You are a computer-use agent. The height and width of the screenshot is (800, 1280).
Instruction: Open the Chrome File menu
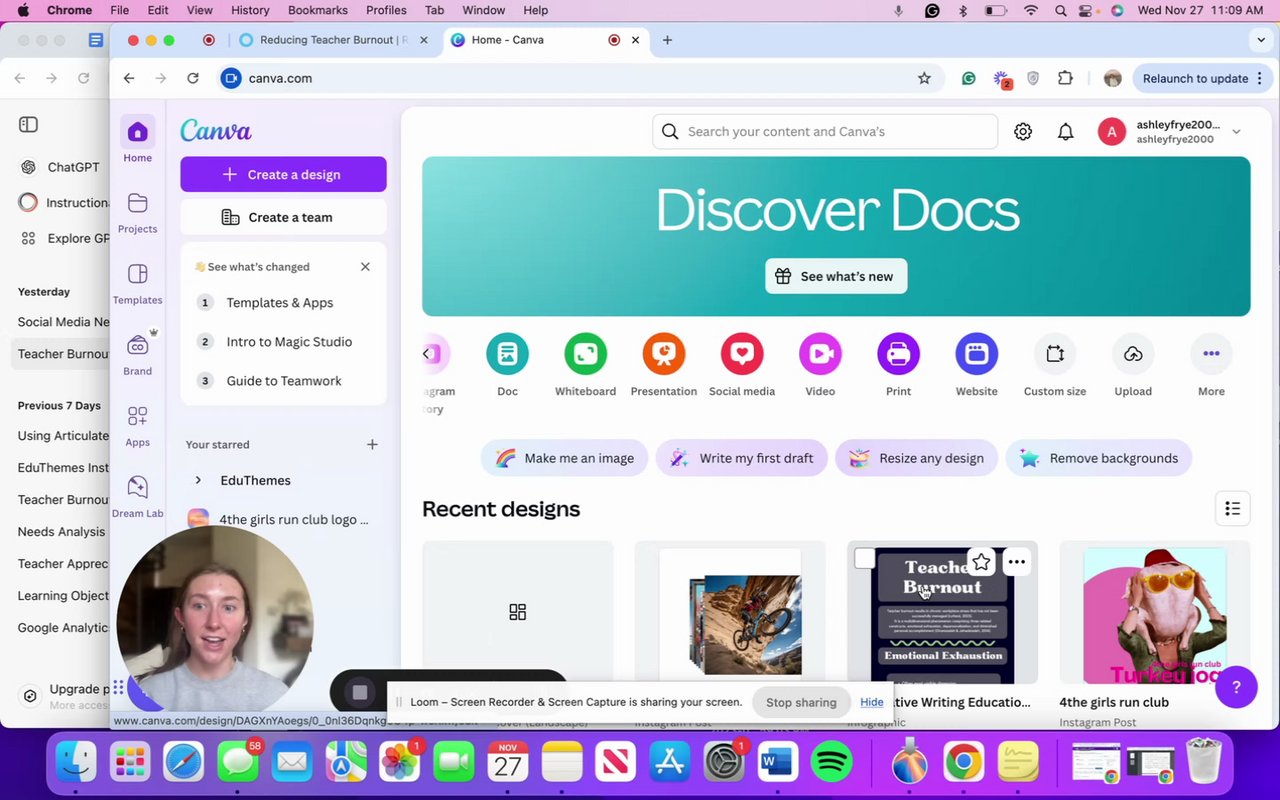pyautogui.click(x=119, y=10)
